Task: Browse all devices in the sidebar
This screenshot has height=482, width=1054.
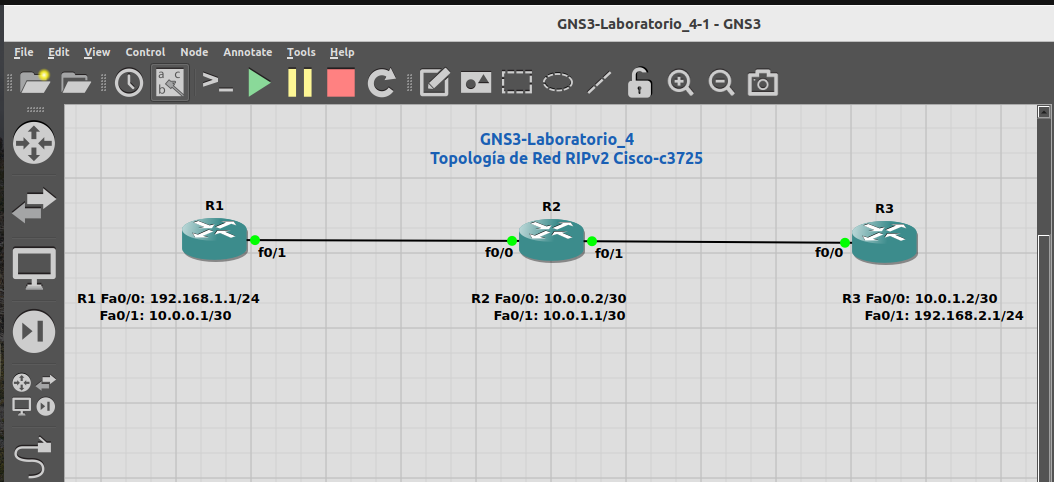Action: click(34, 395)
